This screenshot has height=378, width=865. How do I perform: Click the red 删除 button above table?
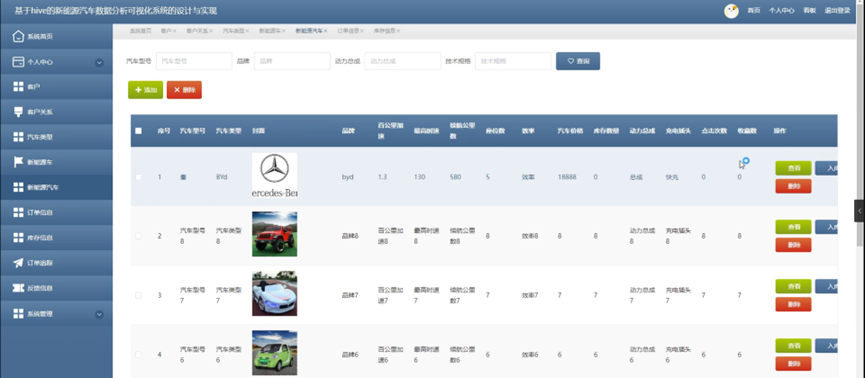point(184,90)
